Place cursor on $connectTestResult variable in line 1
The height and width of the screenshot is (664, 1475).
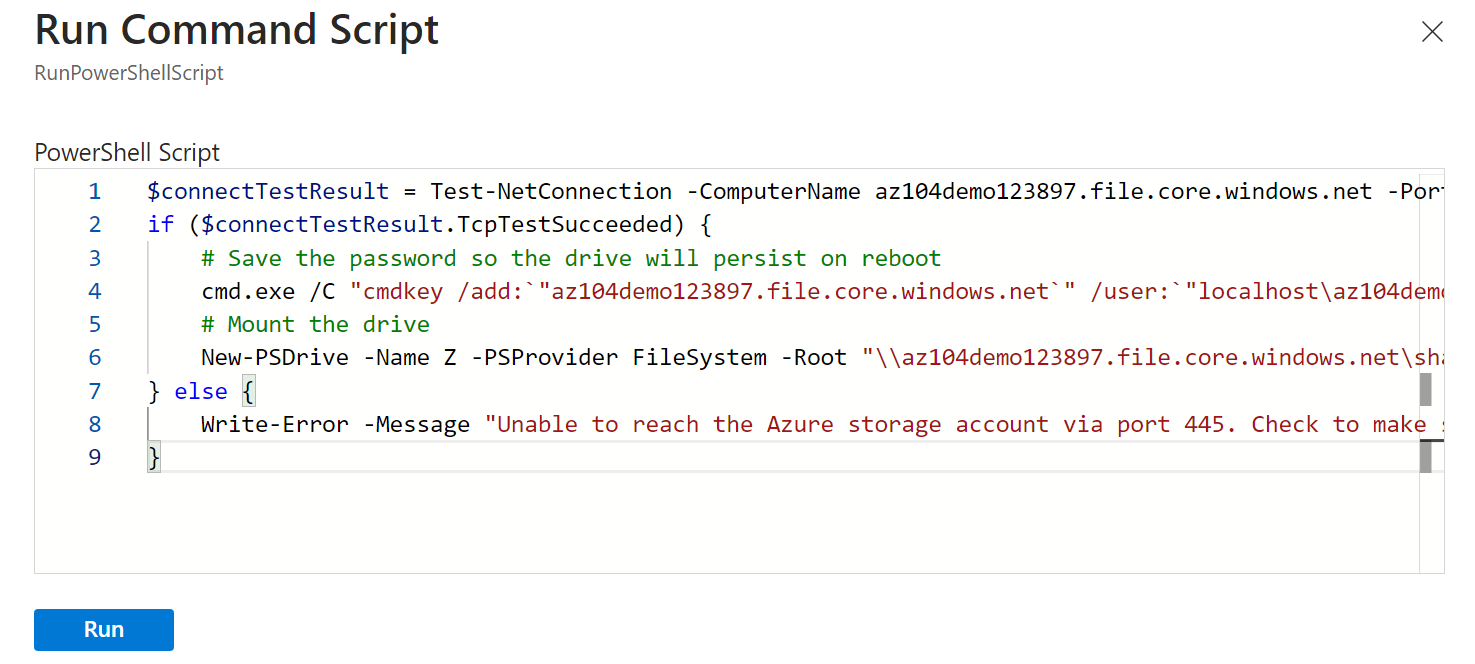(268, 191)
